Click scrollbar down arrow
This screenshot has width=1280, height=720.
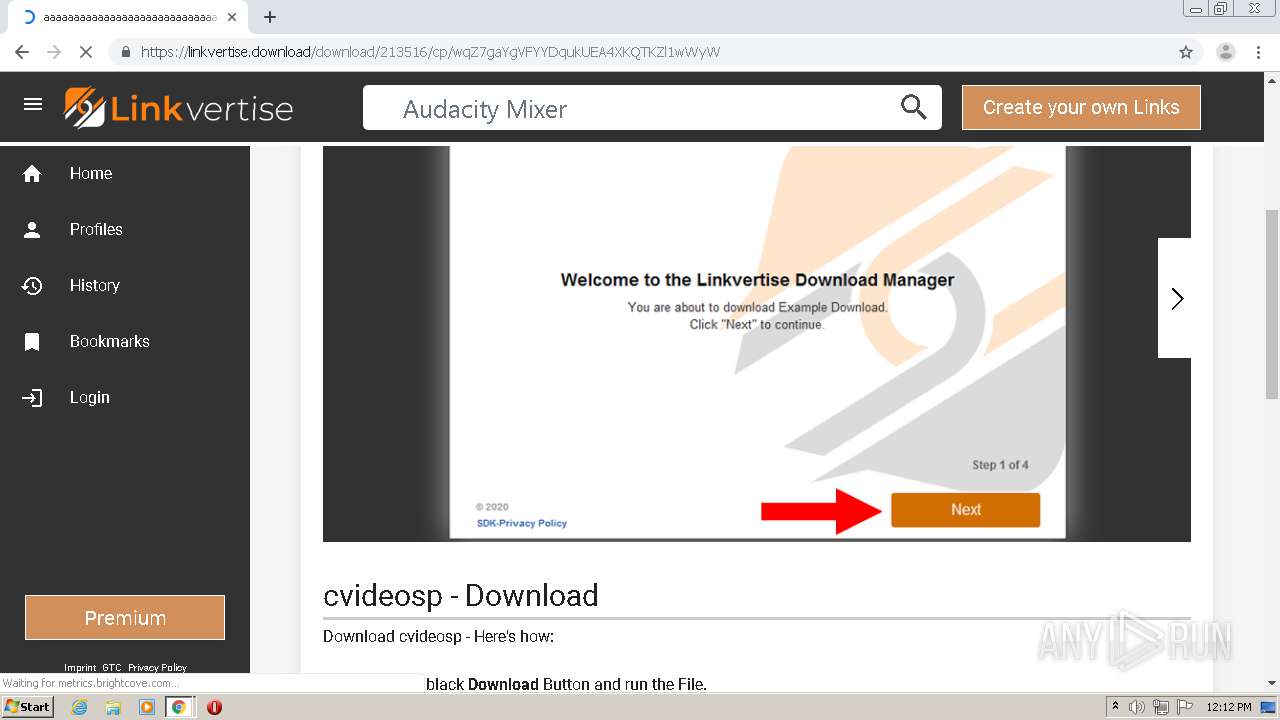pos(1272,683)
